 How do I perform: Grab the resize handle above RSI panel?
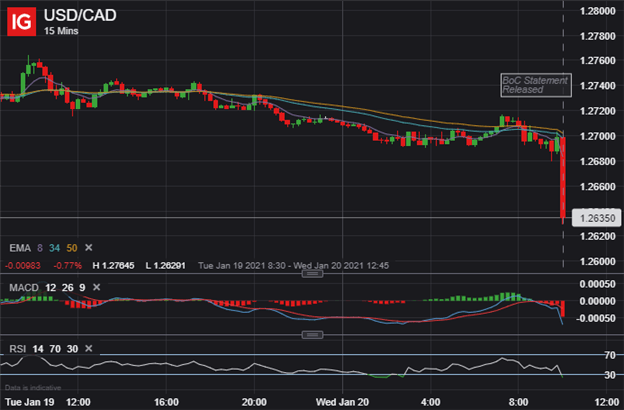(312, 335)
